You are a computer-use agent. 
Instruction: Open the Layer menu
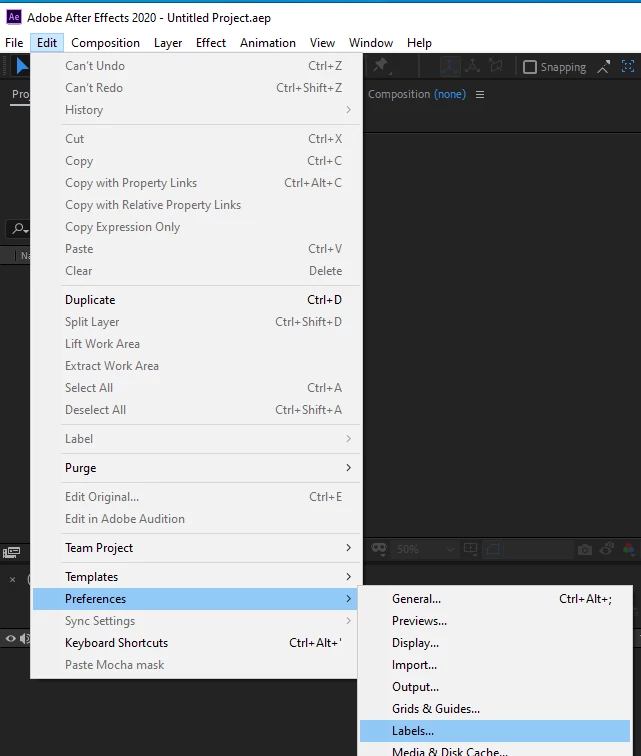[x=168, y=43]
